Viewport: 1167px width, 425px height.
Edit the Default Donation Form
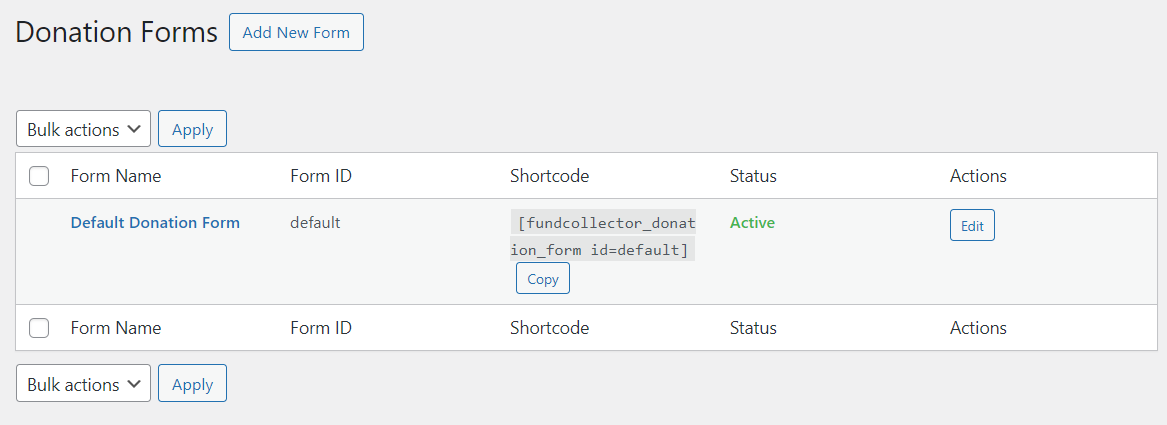click(x=972, y=225)
